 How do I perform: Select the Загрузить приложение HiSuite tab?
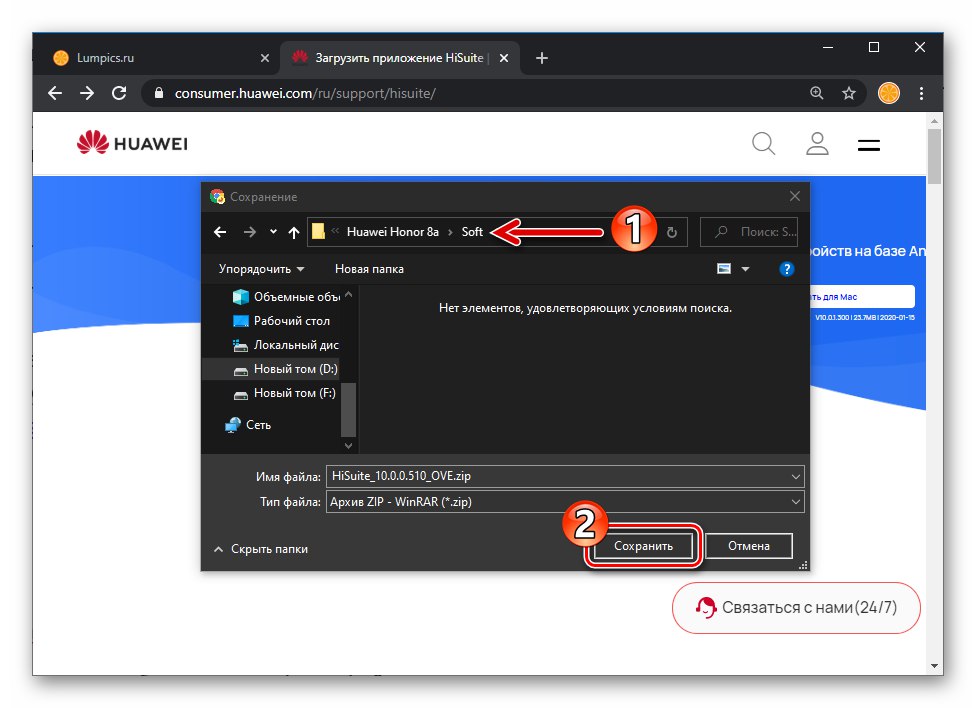click(x=400, y=58)
